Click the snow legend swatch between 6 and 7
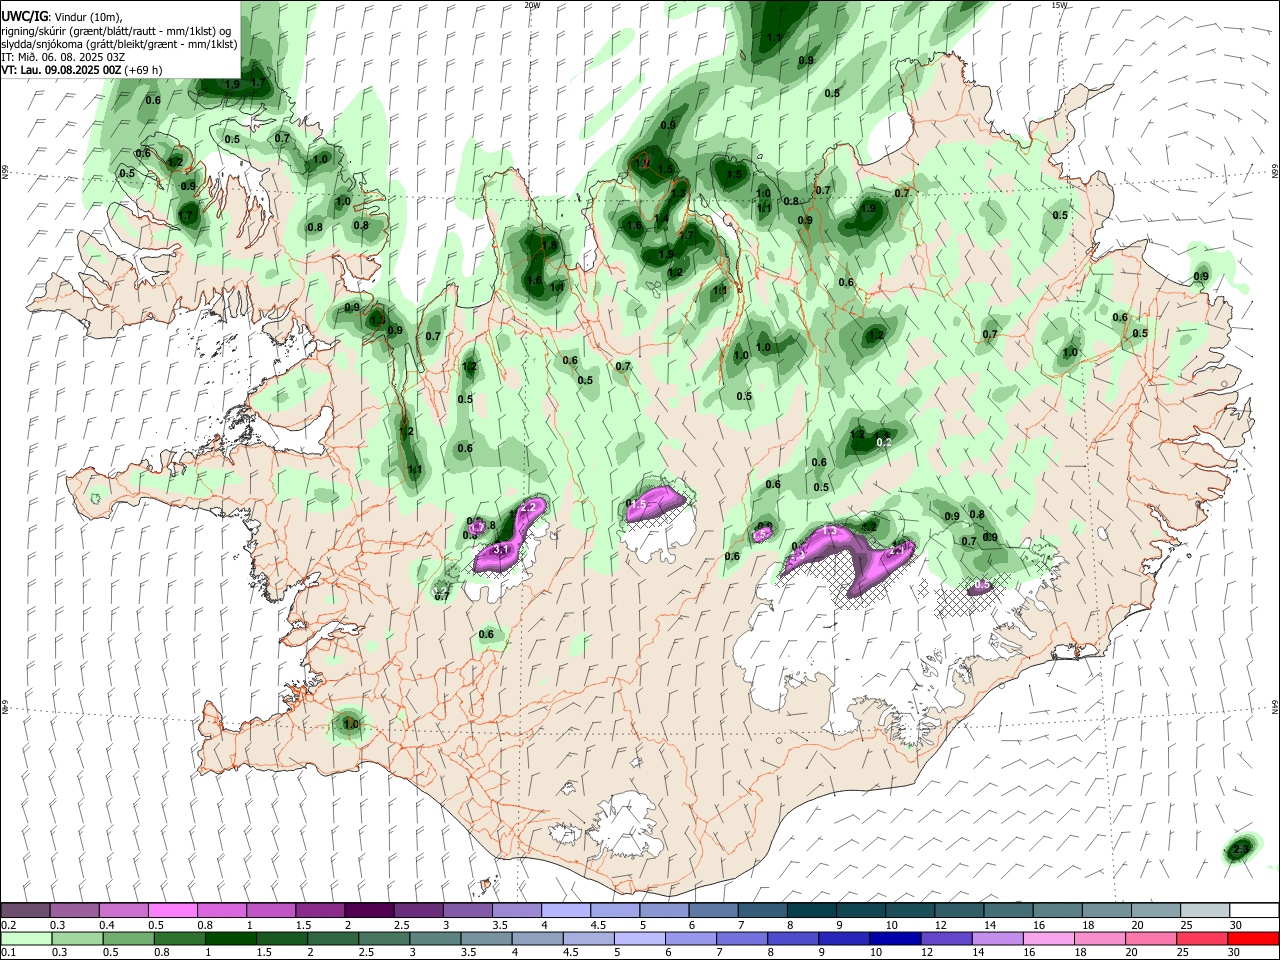This screenshot has width=1280, height=960. click(x=713, y=911)
